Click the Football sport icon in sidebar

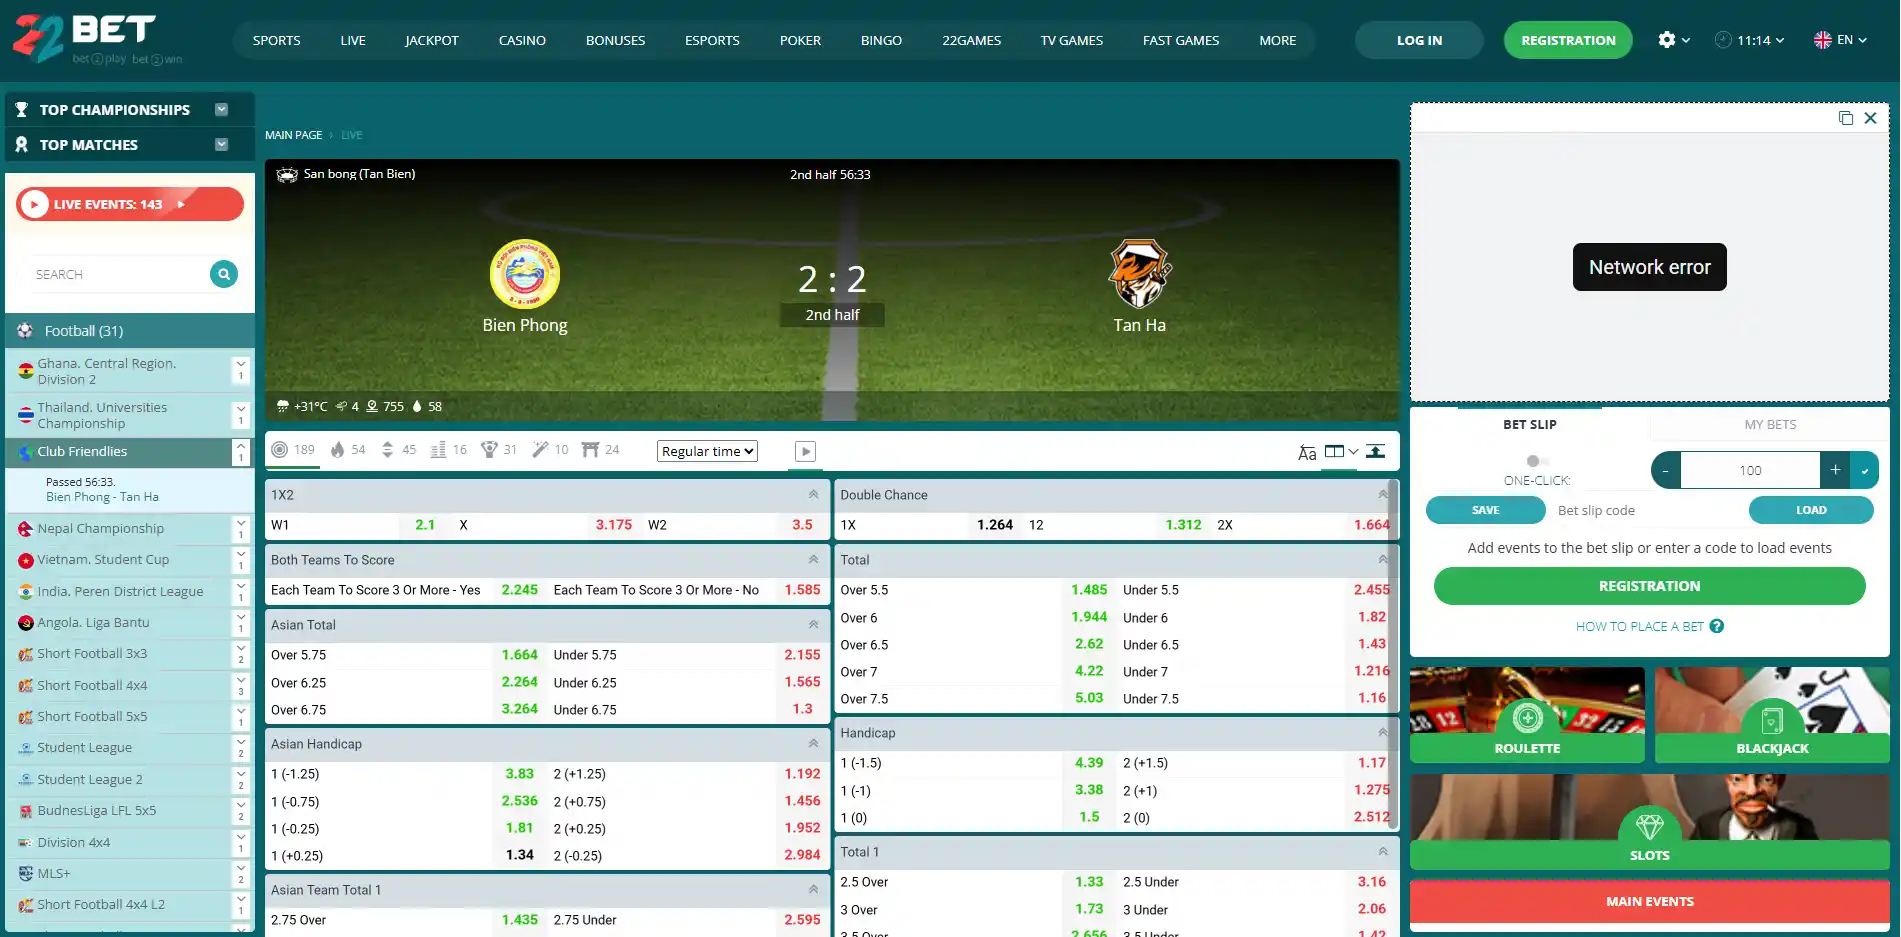[x=25, y=331]
